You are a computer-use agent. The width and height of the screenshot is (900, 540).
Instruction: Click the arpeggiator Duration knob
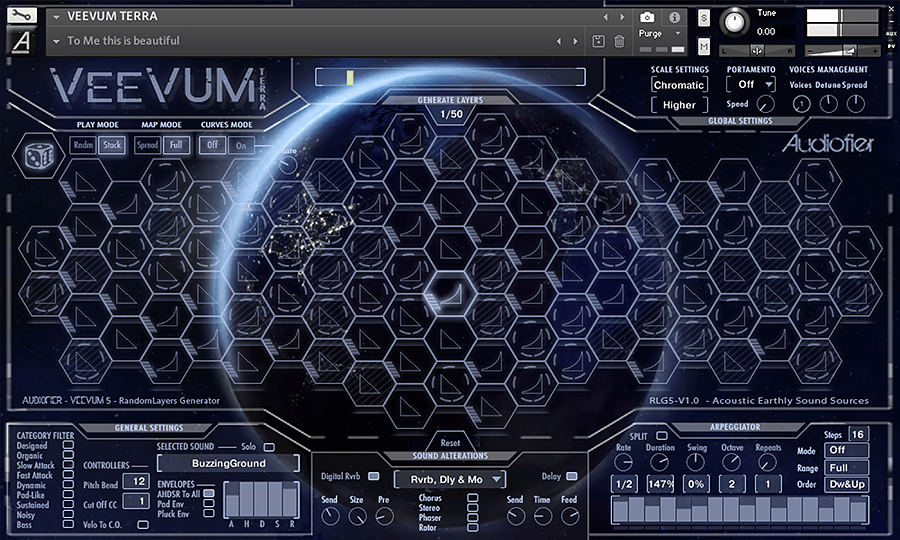tap(660, 462)
